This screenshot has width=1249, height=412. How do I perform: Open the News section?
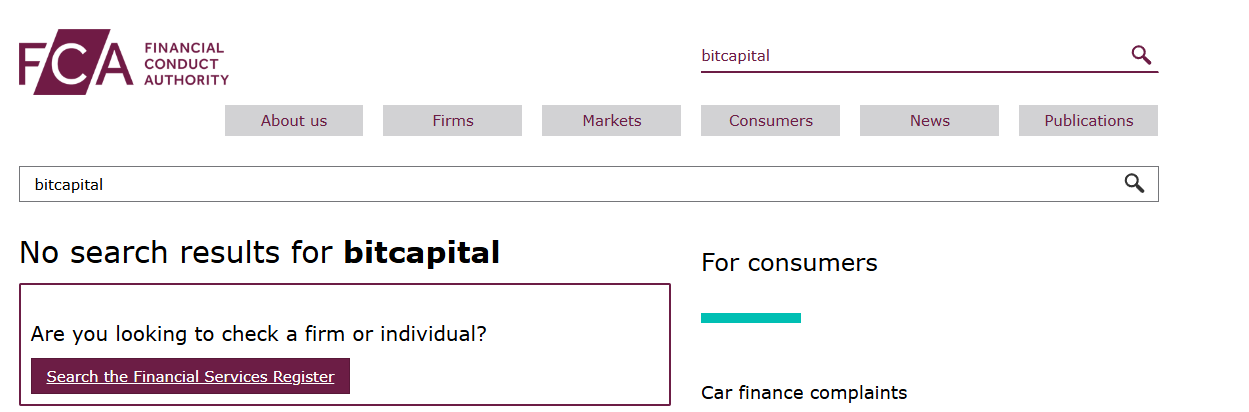[x=930, y=121]
